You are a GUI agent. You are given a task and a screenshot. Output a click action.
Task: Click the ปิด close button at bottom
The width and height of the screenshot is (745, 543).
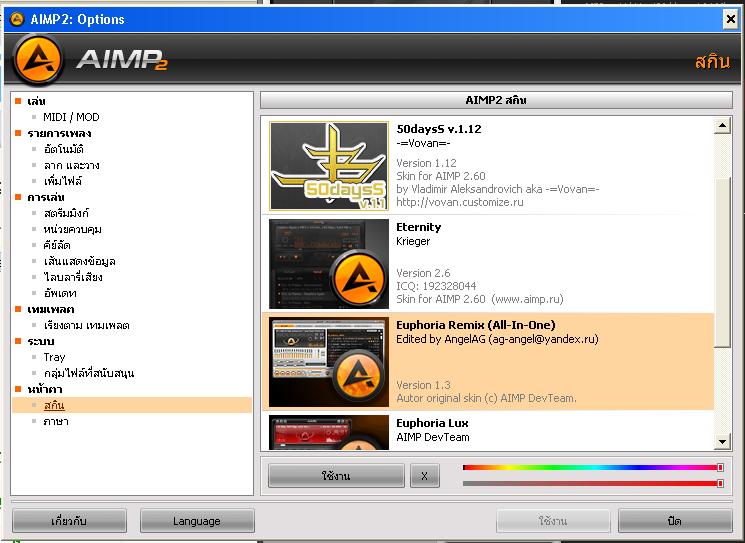[x=675, y=521]
